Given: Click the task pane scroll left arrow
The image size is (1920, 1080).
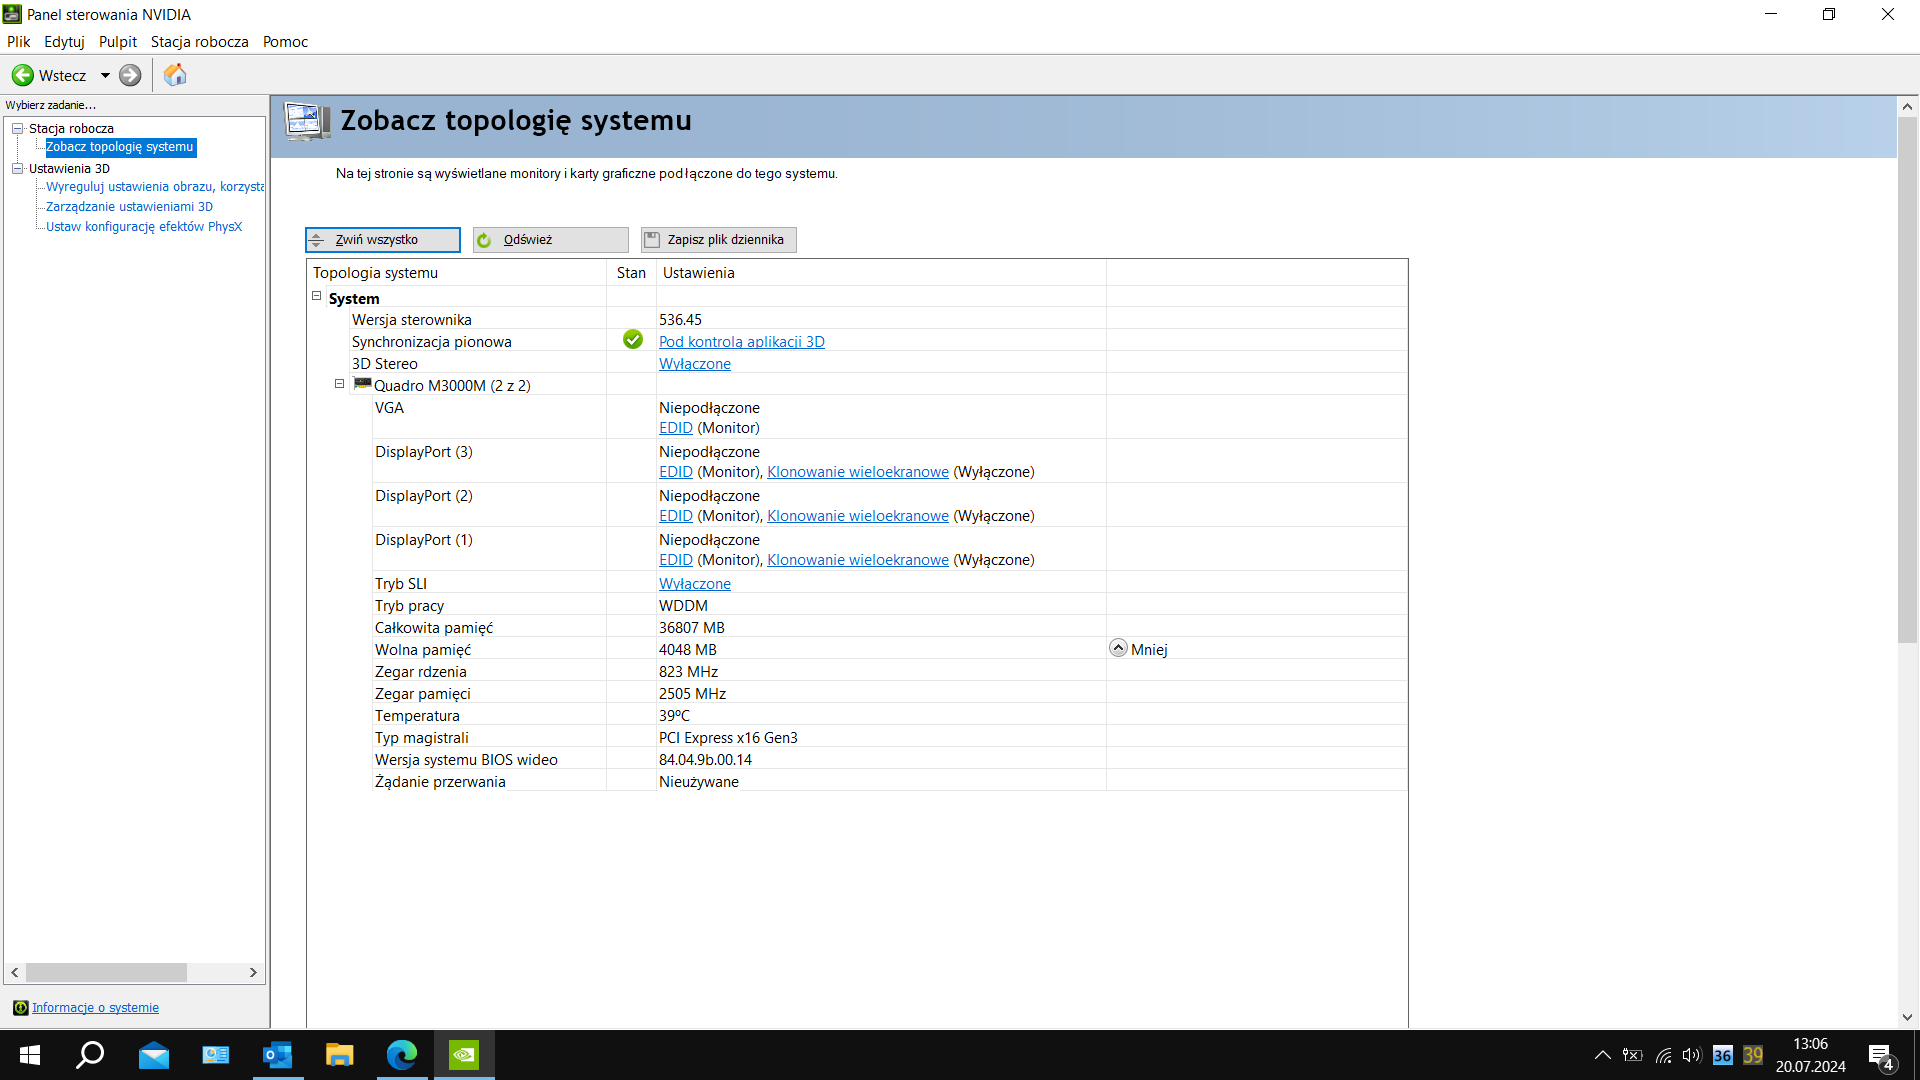Looking at the screenshot, I should 15,972.
